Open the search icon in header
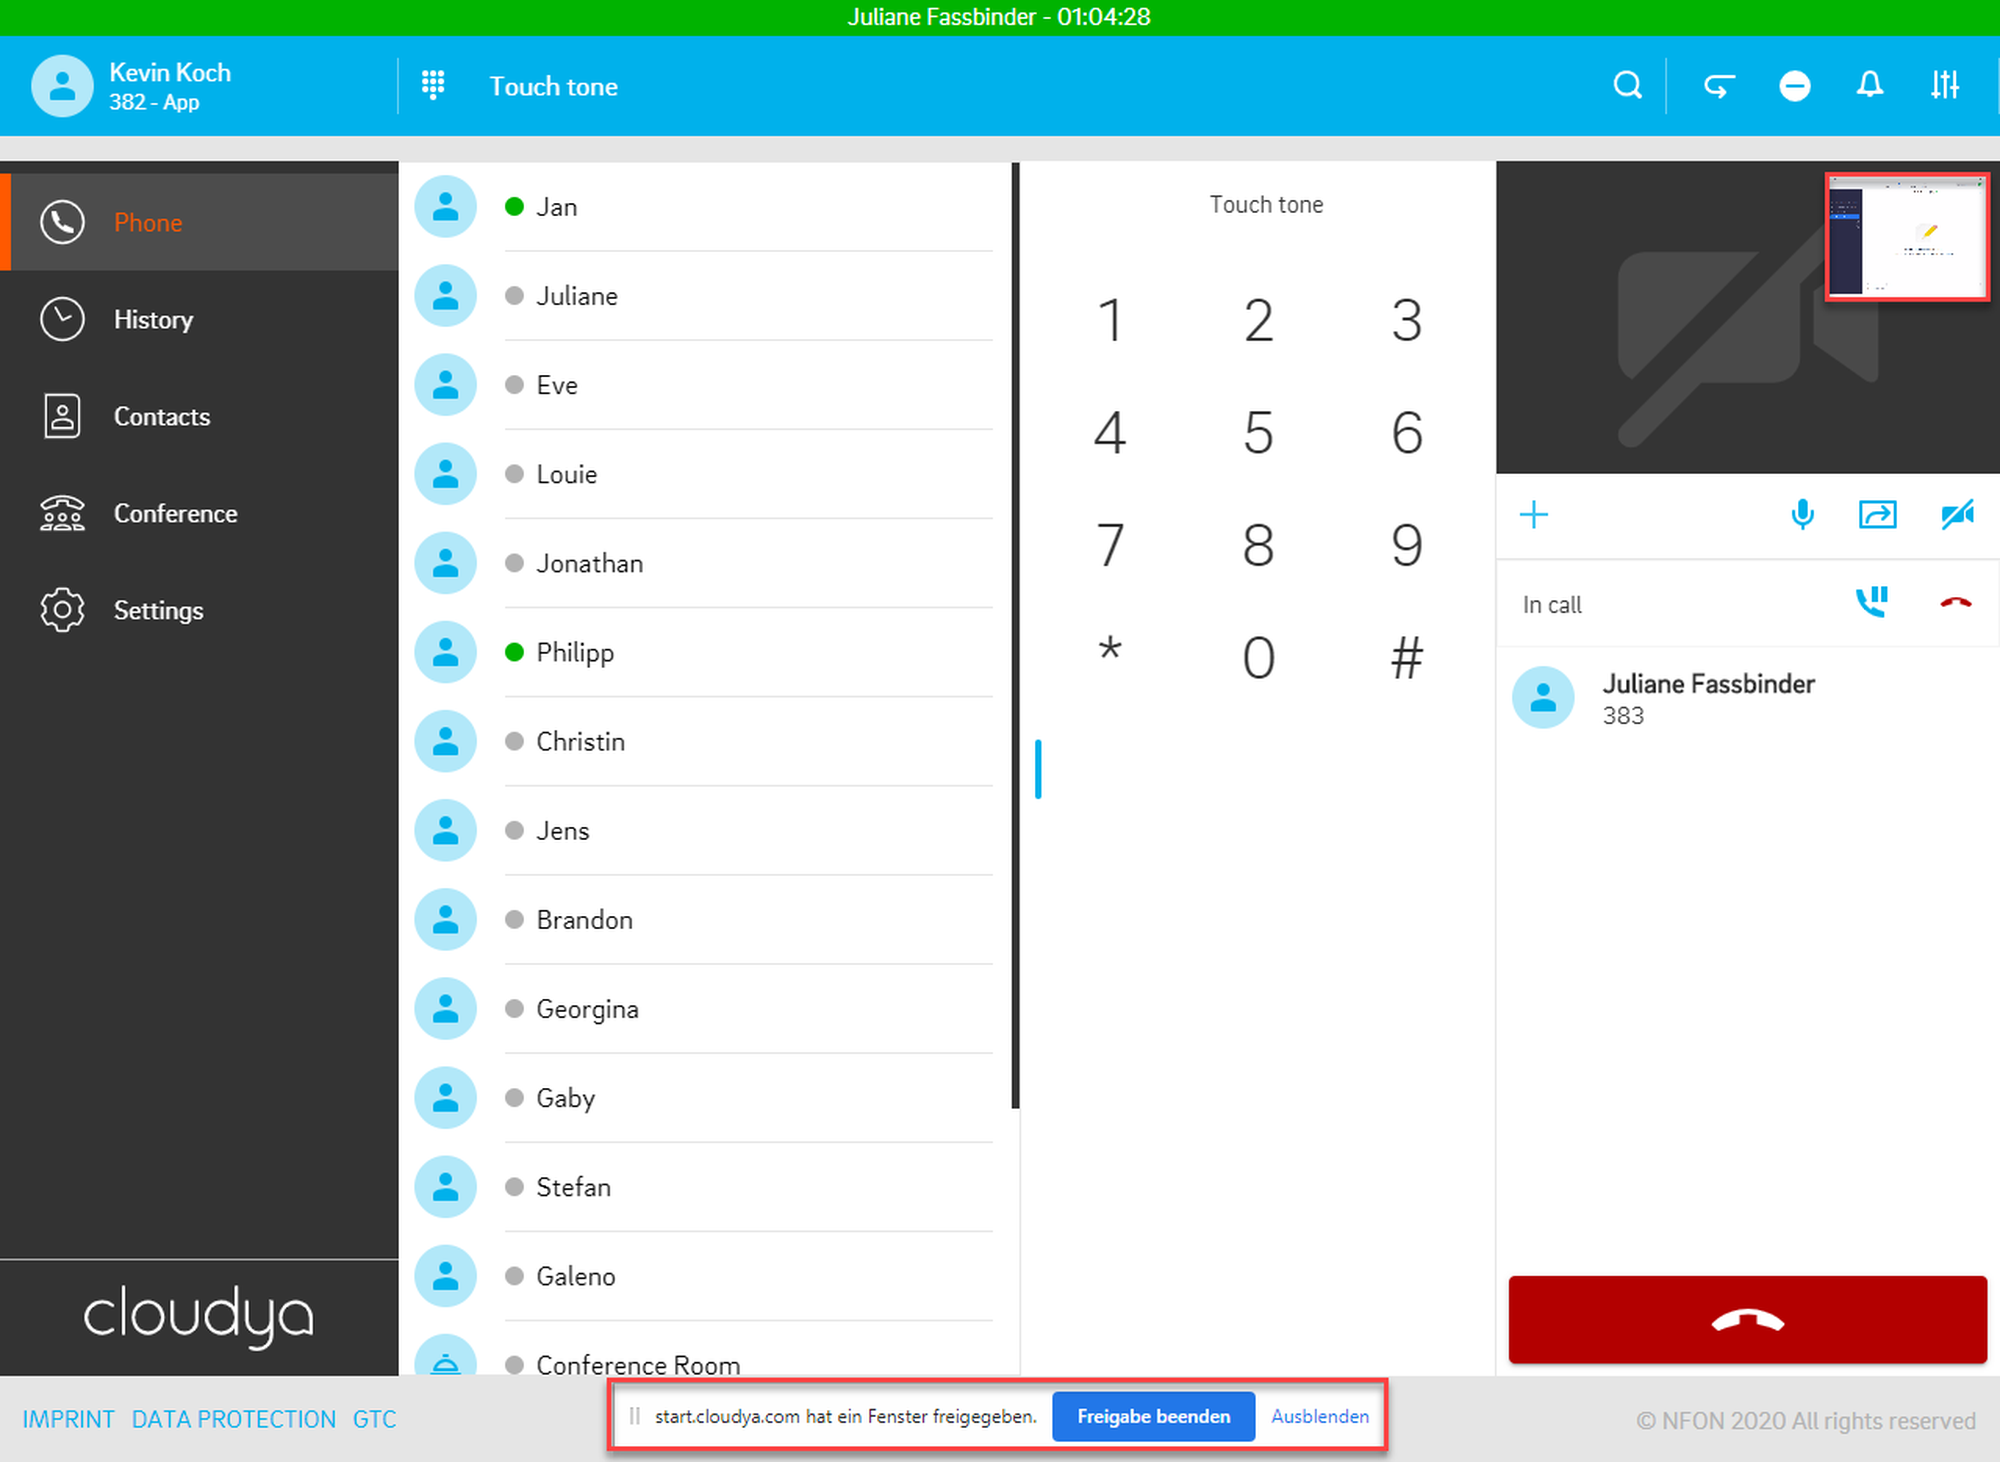Viewport: 2000px width, 1462px height. tap(1627, 86)
